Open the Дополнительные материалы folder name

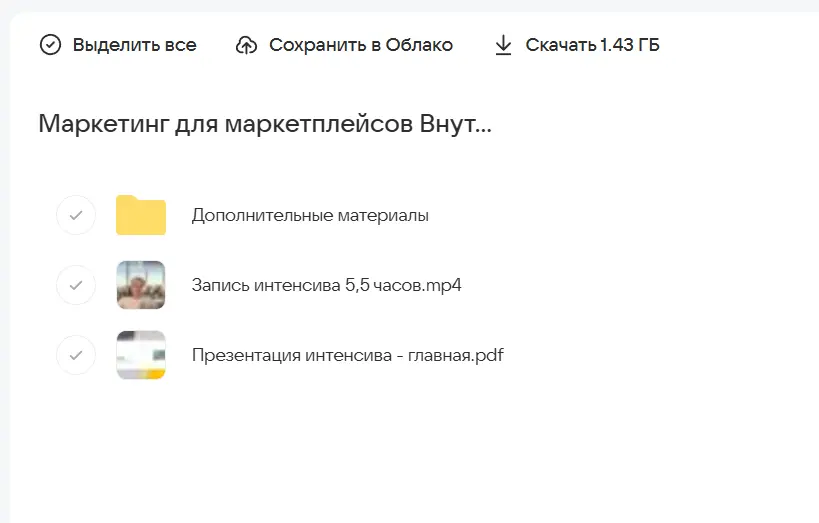click(x=310, y=215)
